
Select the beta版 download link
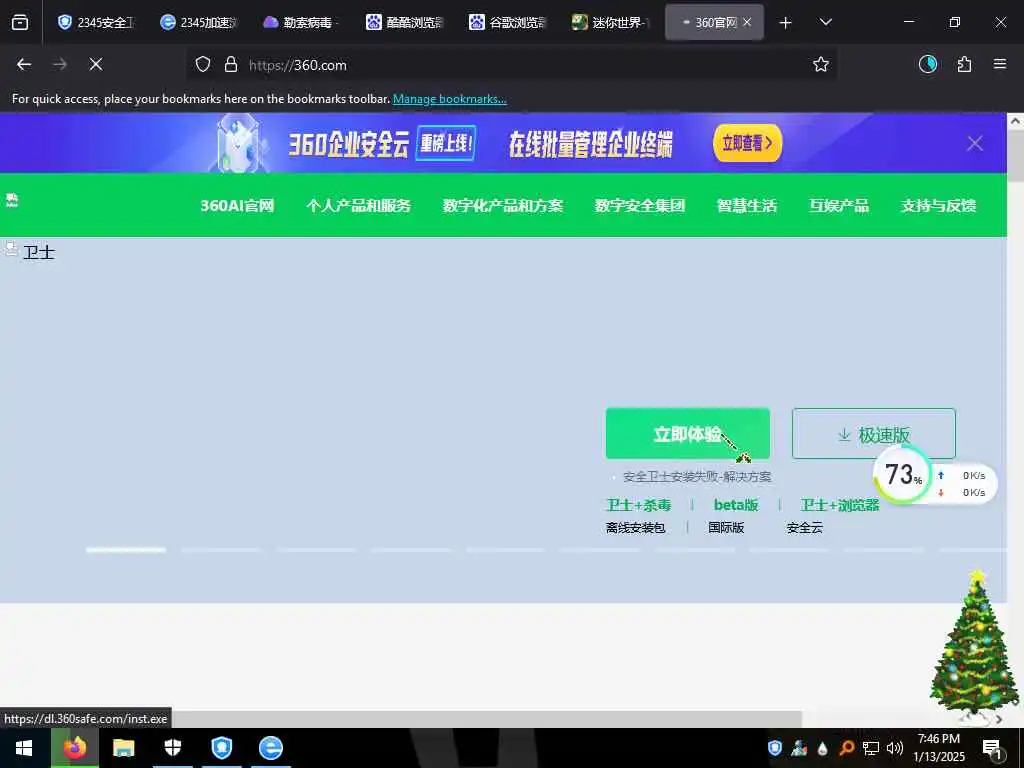(735, 505)
